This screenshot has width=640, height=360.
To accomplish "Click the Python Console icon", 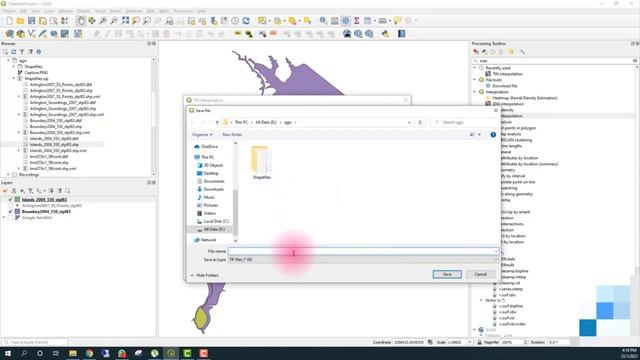I will (x=385, y=34).
